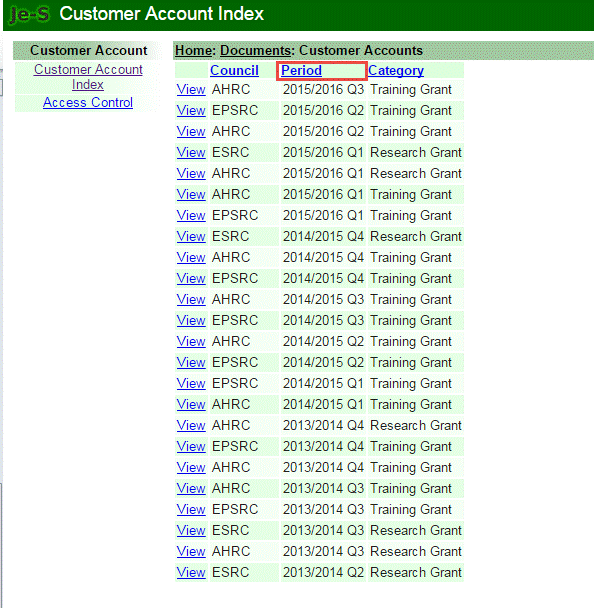Go to Documents in breadcrumb
The image size is (594, 608).
(x=256, y=50)
